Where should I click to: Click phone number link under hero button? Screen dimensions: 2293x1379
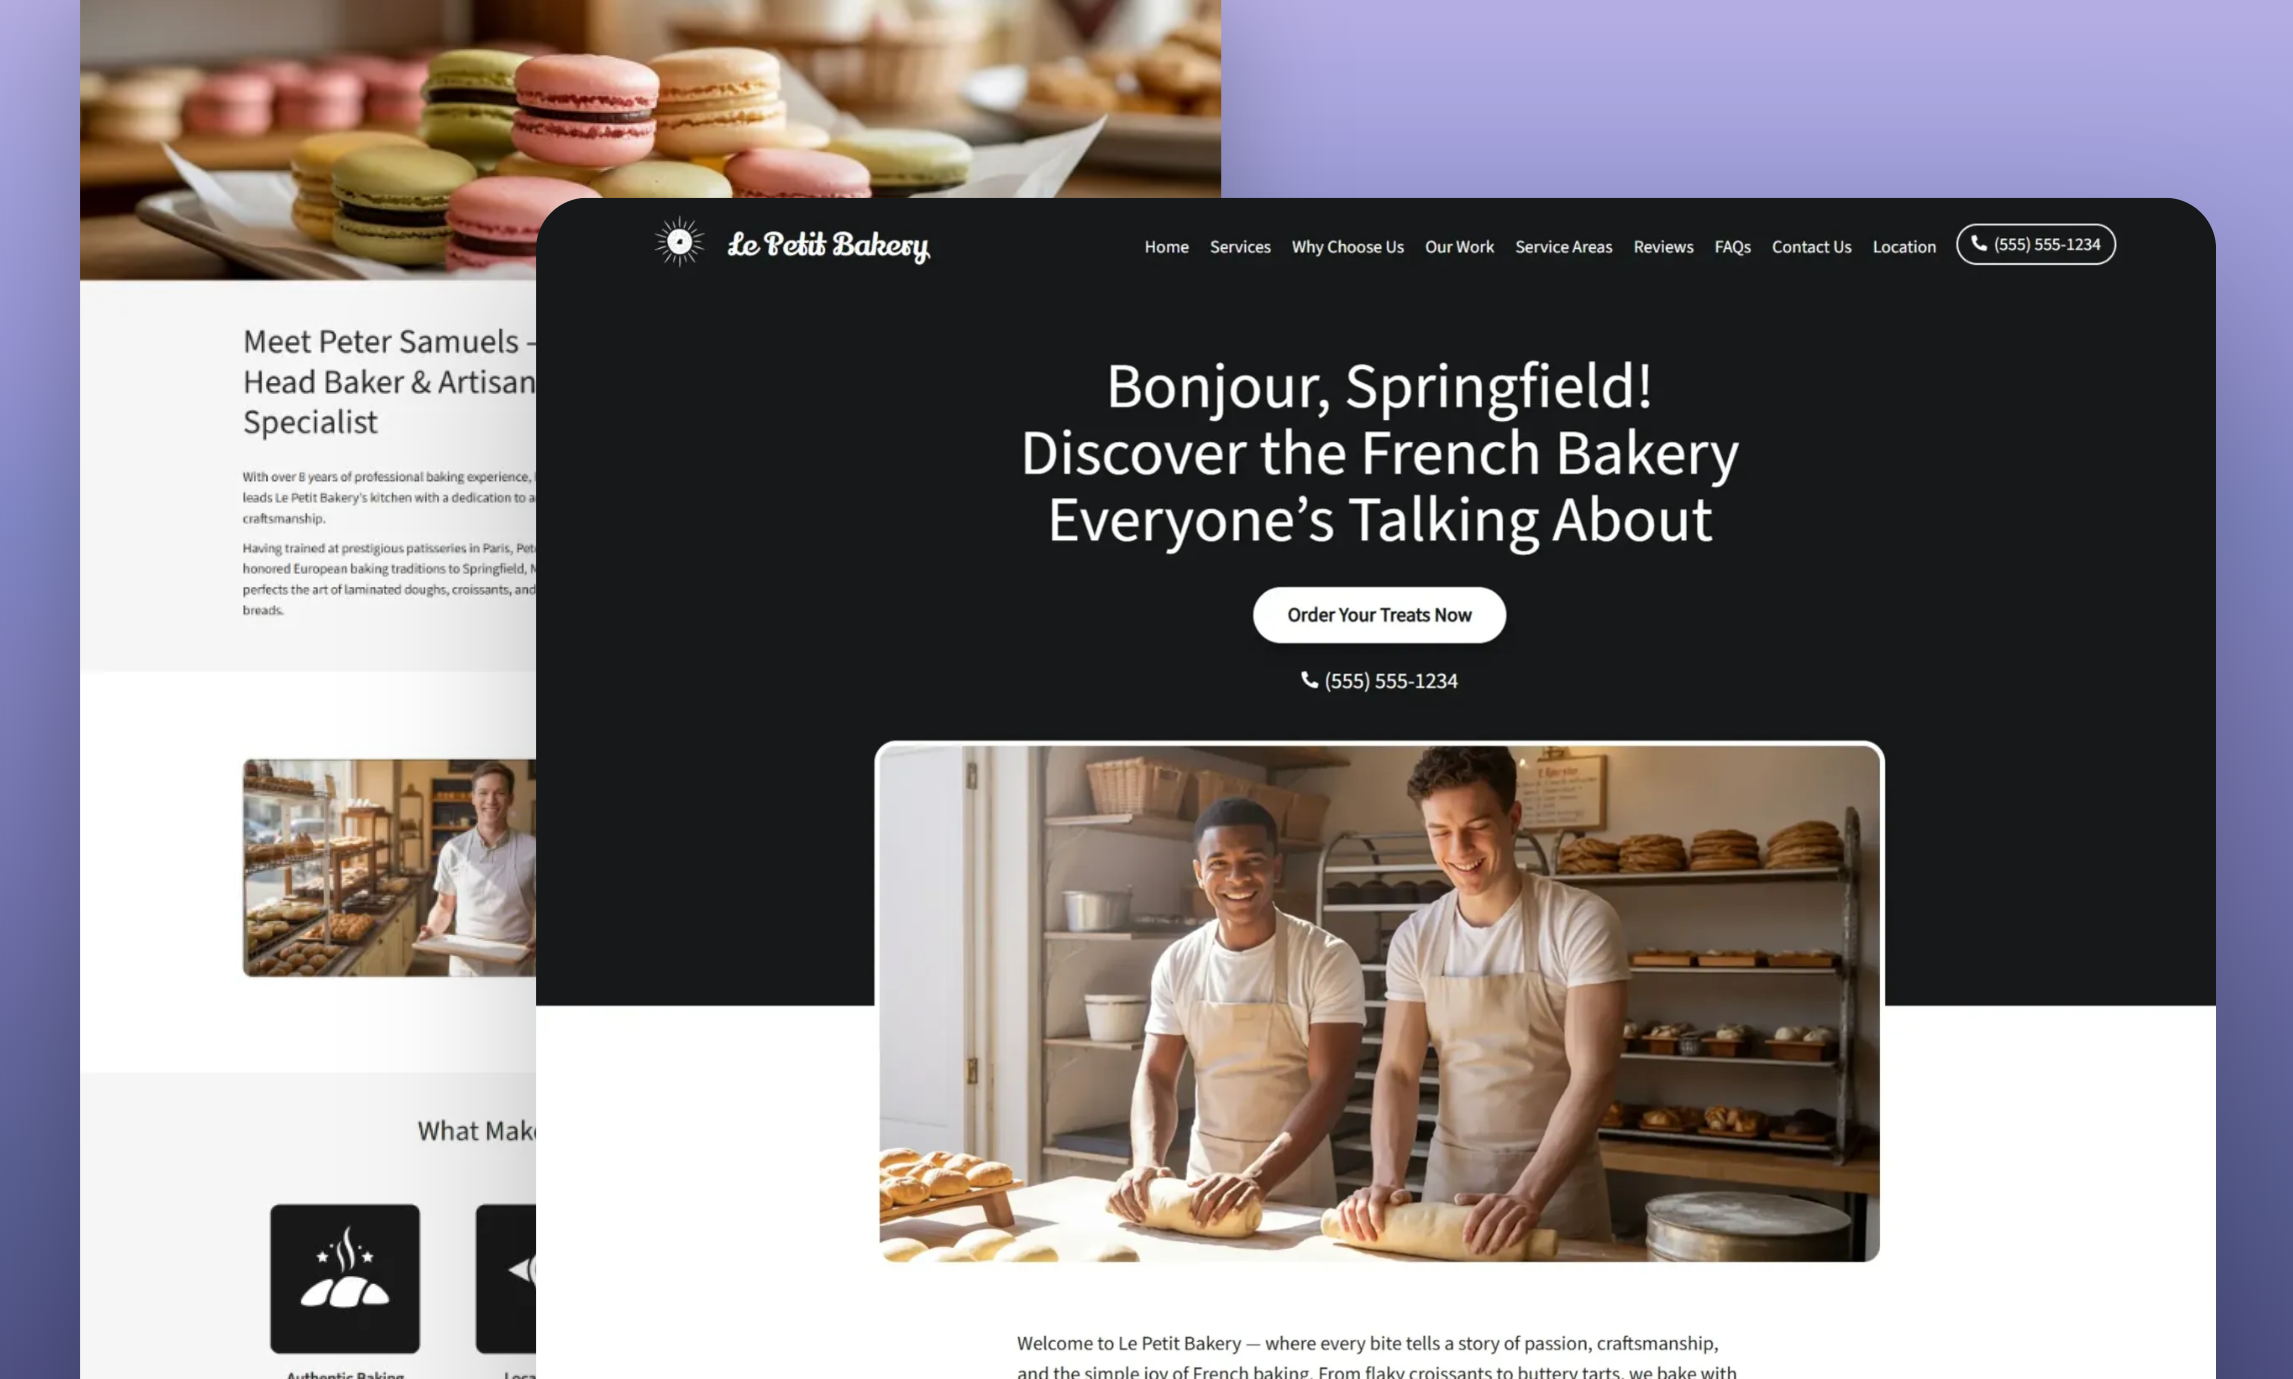click(x=1379, y=680)
